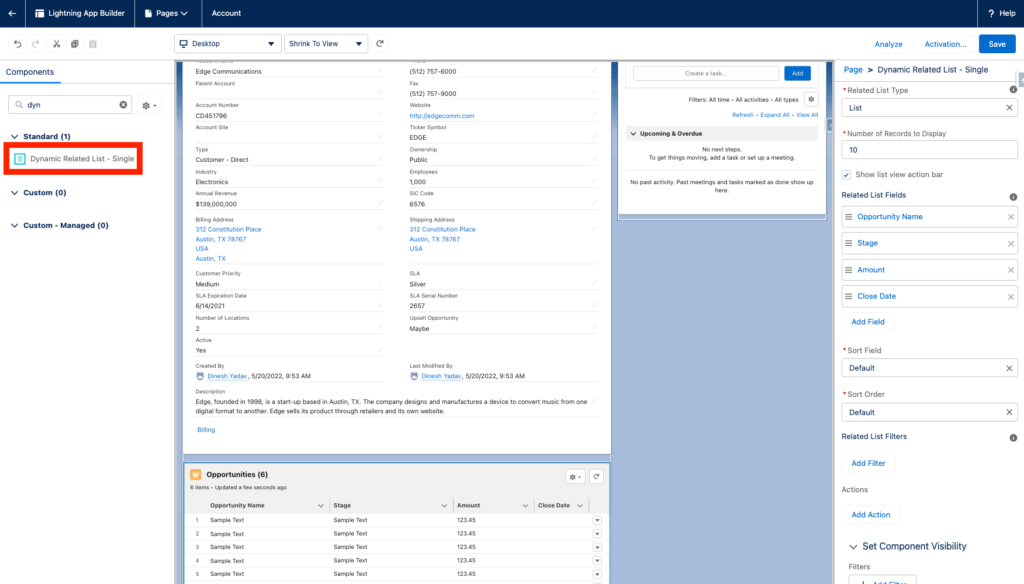Open the edgecomm.com website link

point(442,116)
